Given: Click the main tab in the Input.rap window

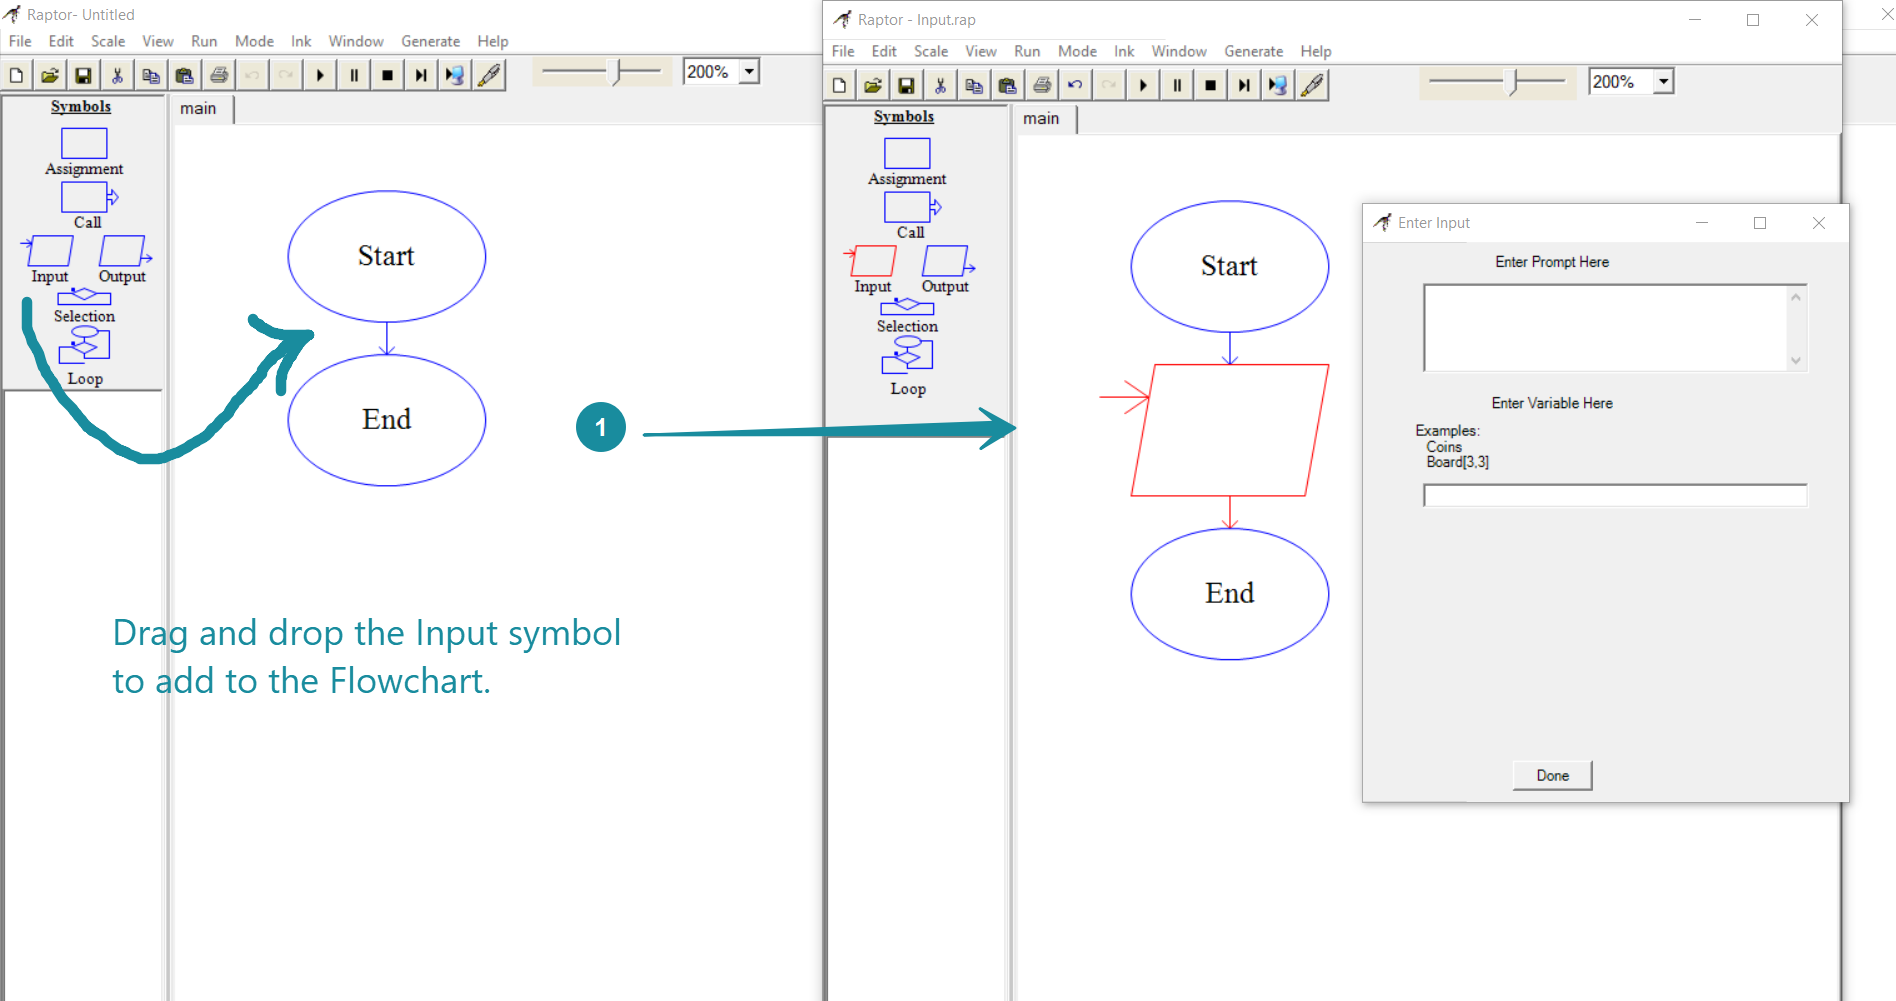Looking at the screenshot, I should tap(1041, 119).
